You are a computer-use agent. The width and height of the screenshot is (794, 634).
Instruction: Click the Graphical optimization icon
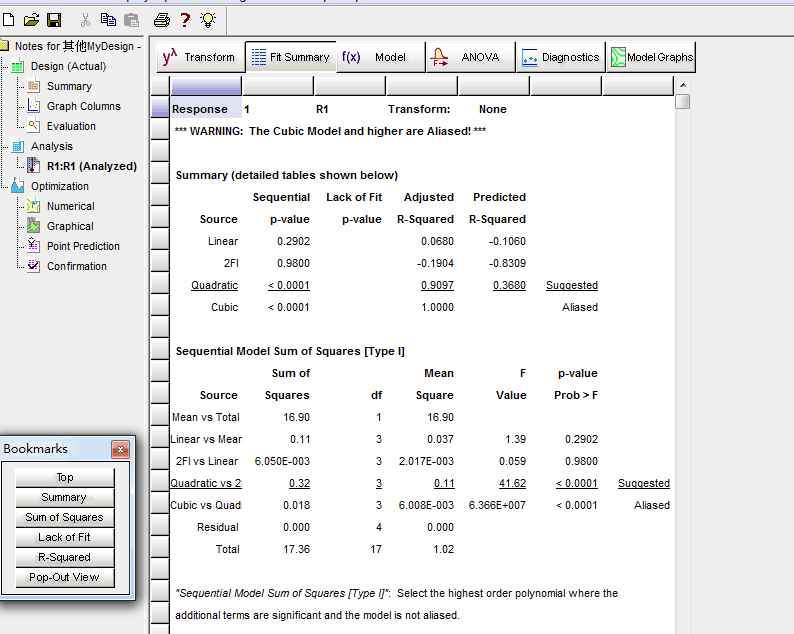pos(33,226)
